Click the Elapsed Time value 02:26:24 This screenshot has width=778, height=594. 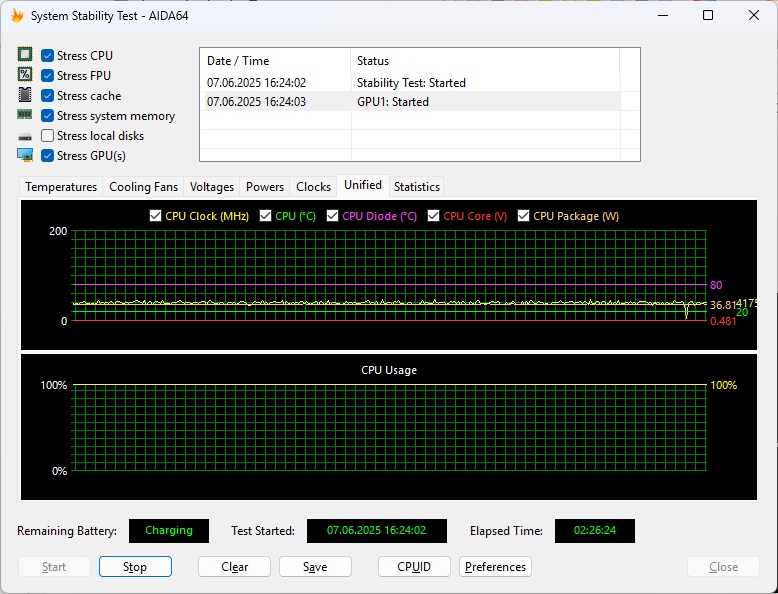(x=595, y=530)
